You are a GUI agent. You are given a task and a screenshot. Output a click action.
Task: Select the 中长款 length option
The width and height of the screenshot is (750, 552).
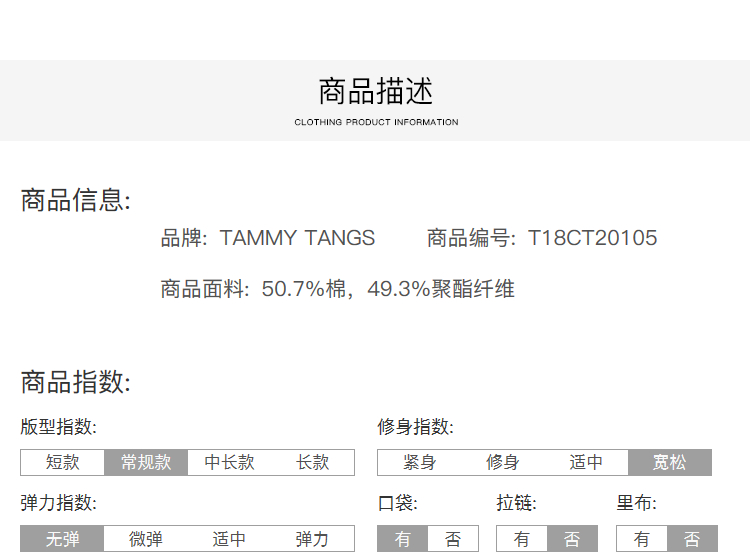coord(229,462)
